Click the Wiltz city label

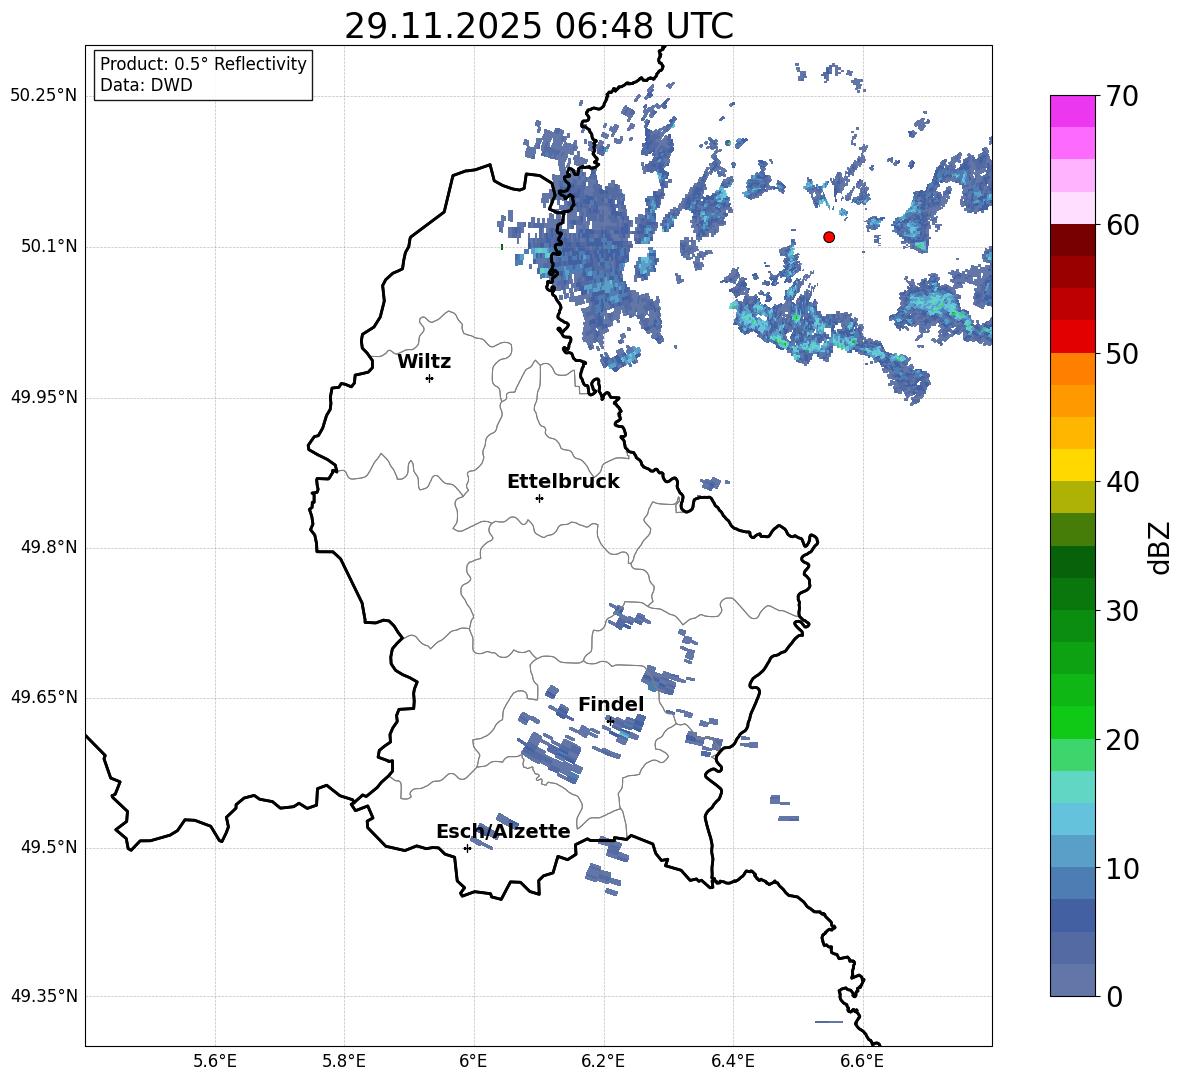pyautogui.click(x=424, y=362)
